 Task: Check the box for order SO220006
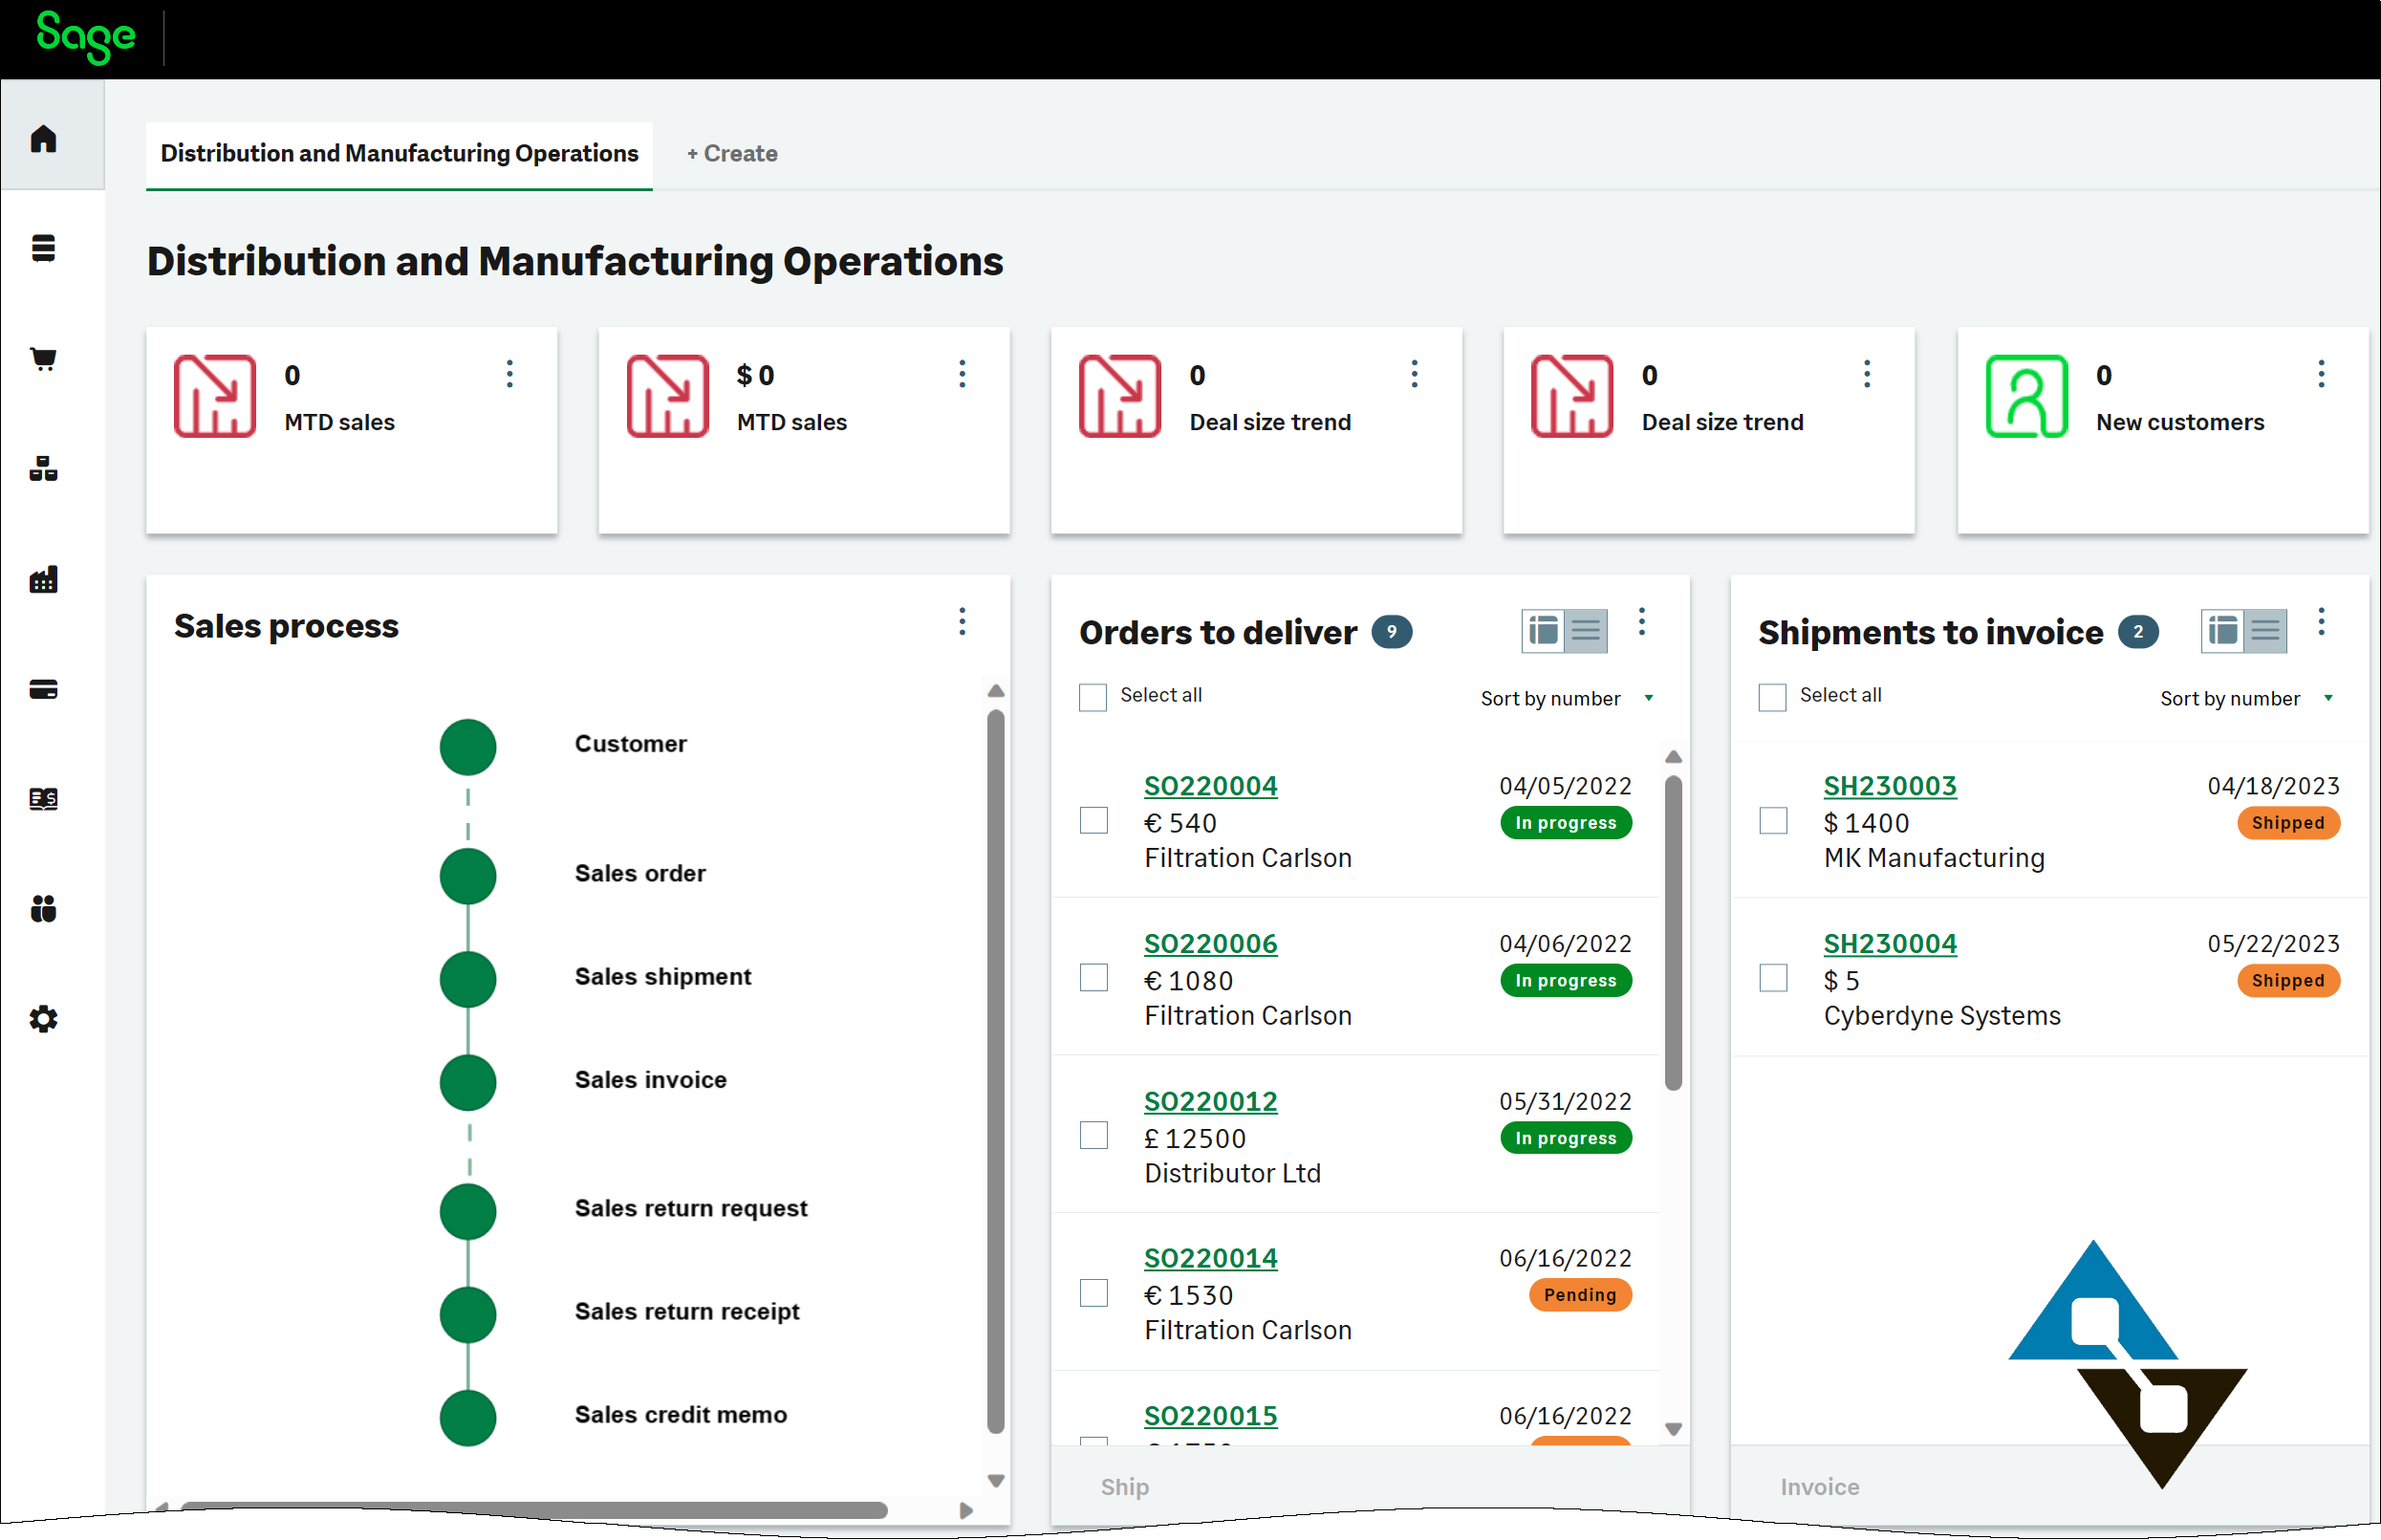point(1094,977)
